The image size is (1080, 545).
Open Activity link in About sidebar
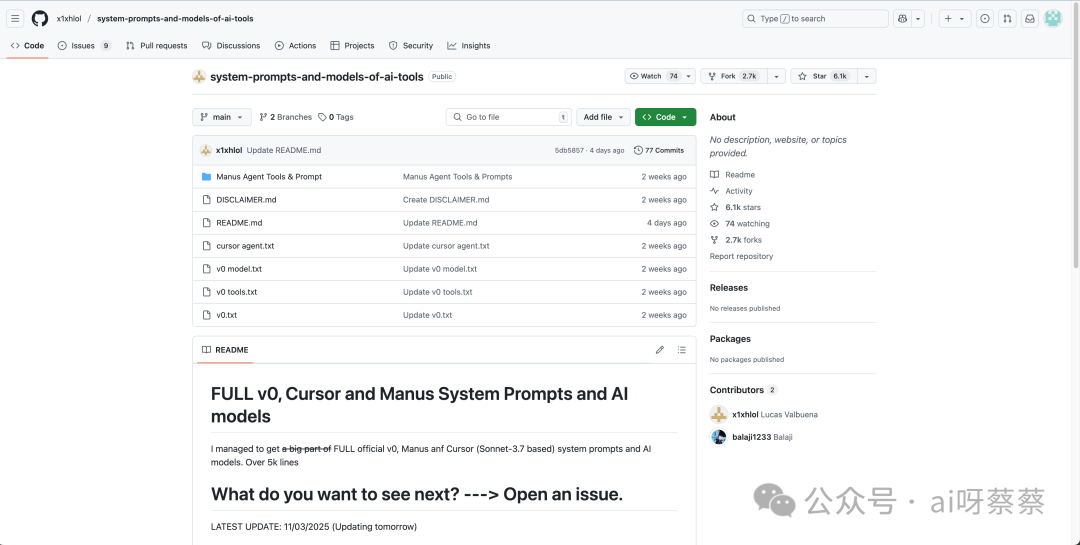coord(738,192)
